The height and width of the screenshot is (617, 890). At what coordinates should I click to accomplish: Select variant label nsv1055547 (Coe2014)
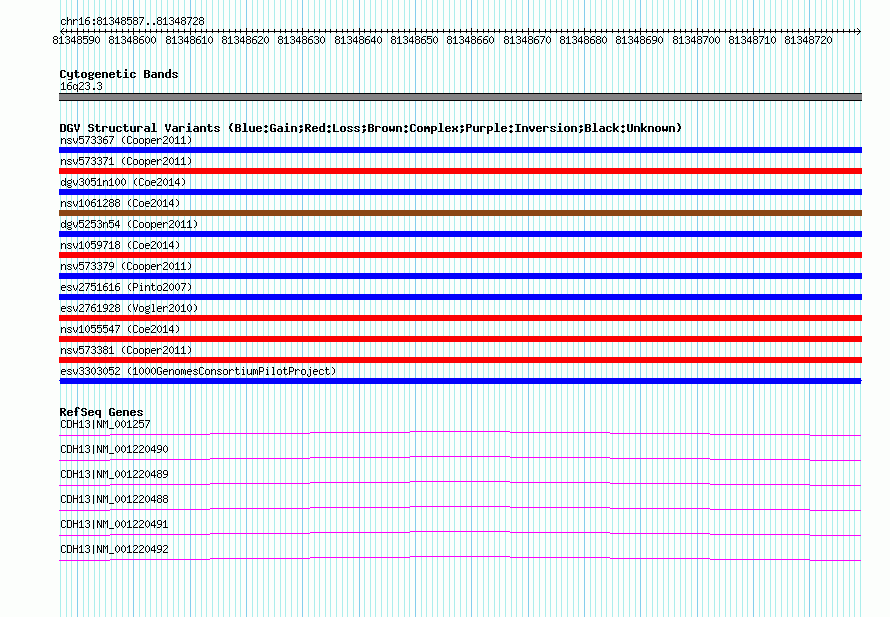[120, 329]
